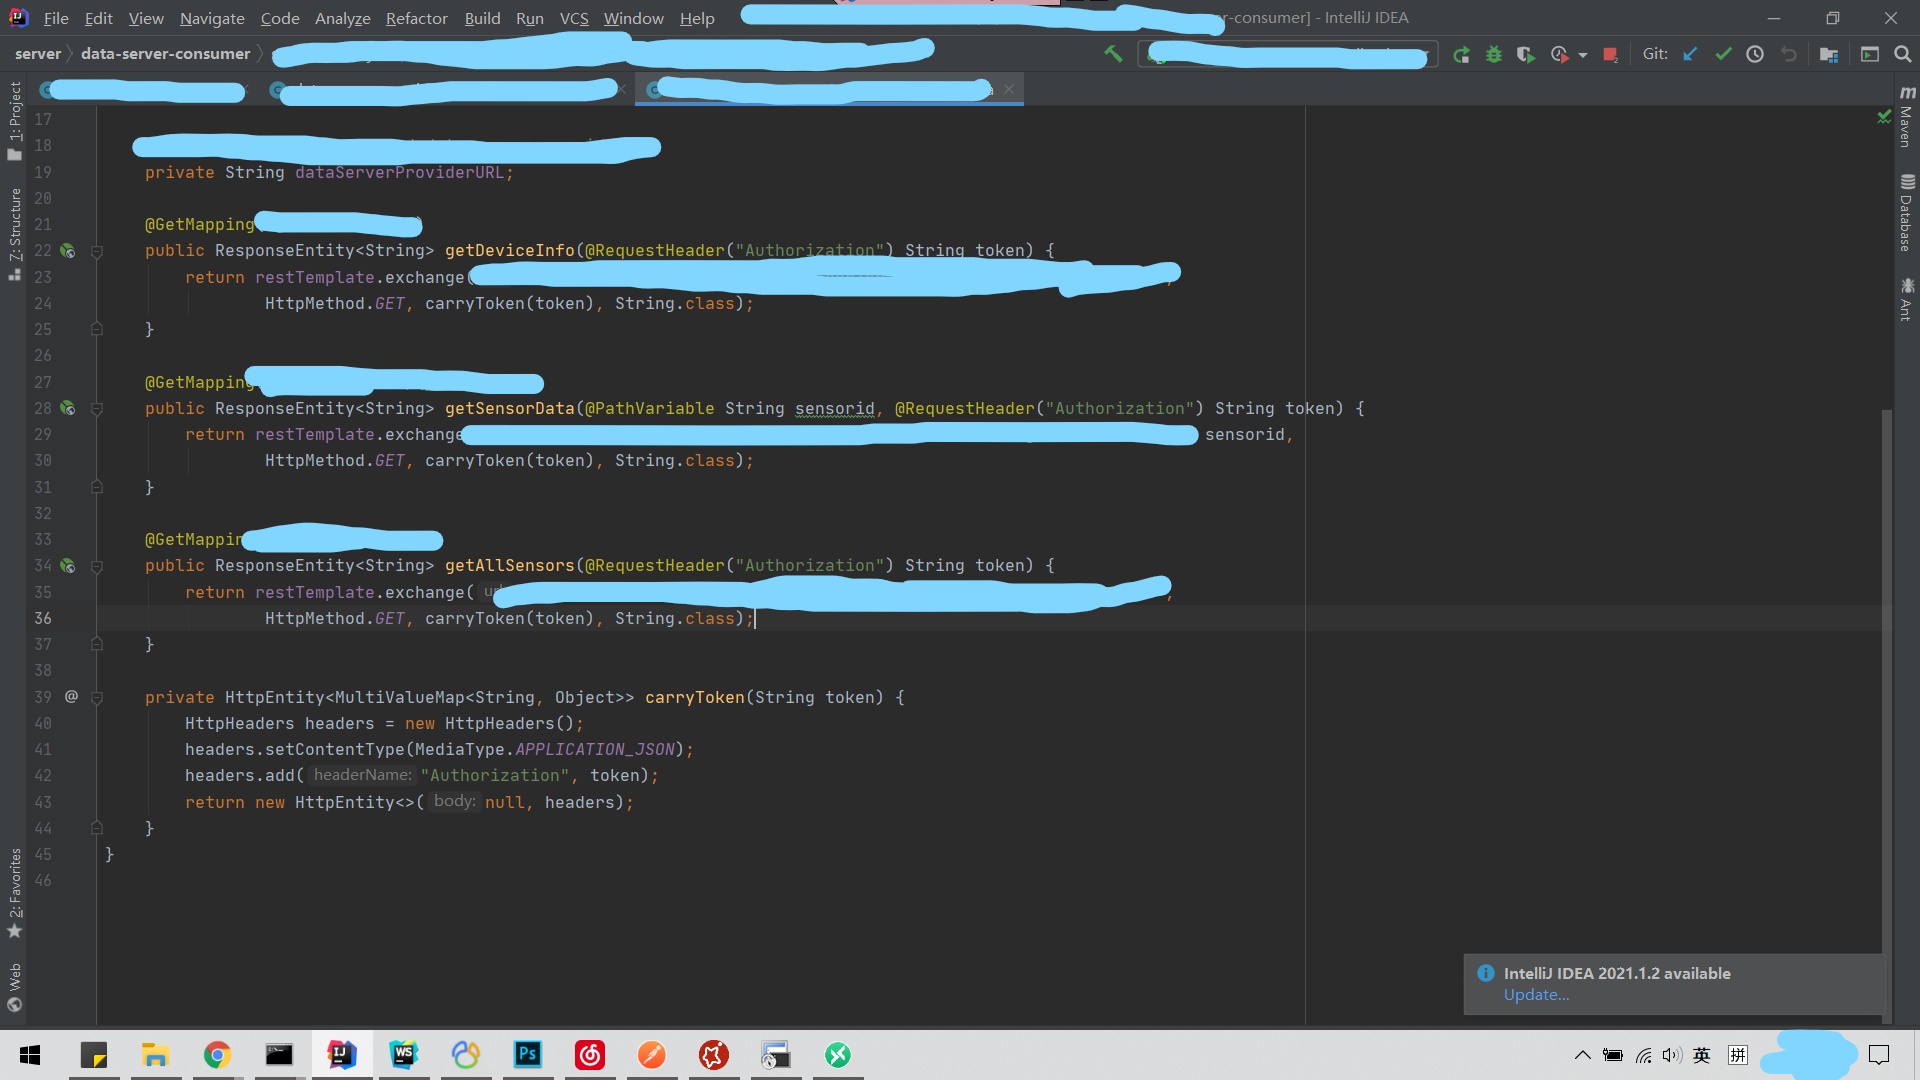The height and width of the screenshot is (1080, 1920).
Task: Click the Build project hammer icon
Action: tap(1113, 54)
